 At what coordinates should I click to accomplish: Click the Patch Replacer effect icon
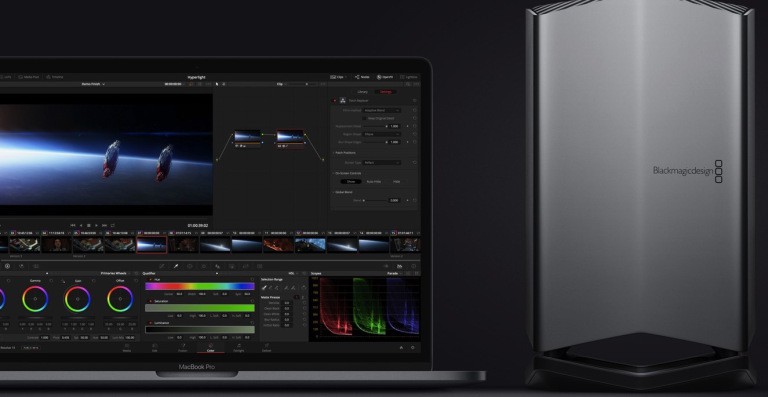coord(343,100)
